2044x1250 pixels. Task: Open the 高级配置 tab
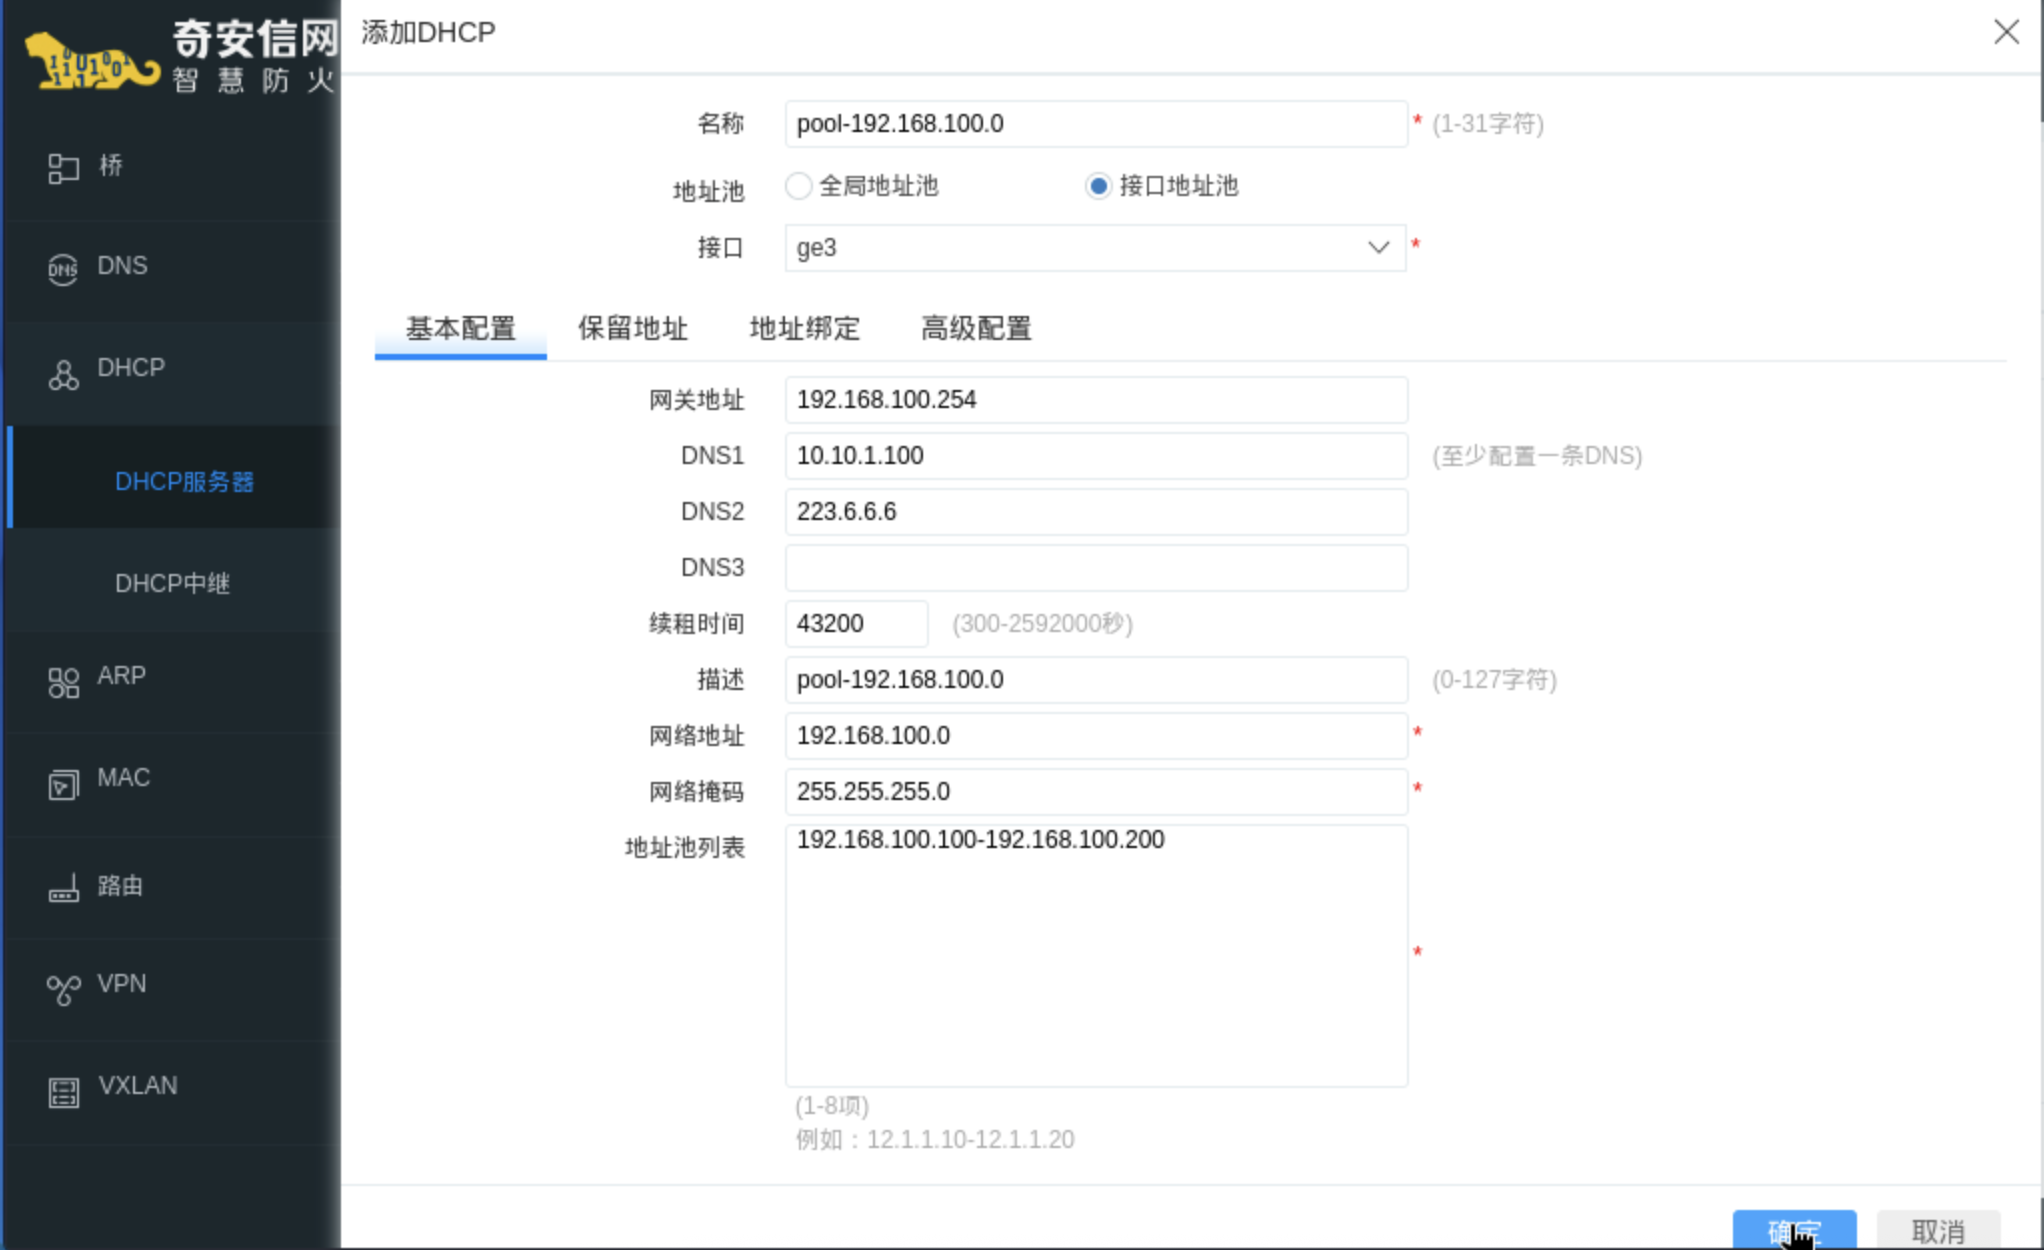976,329
